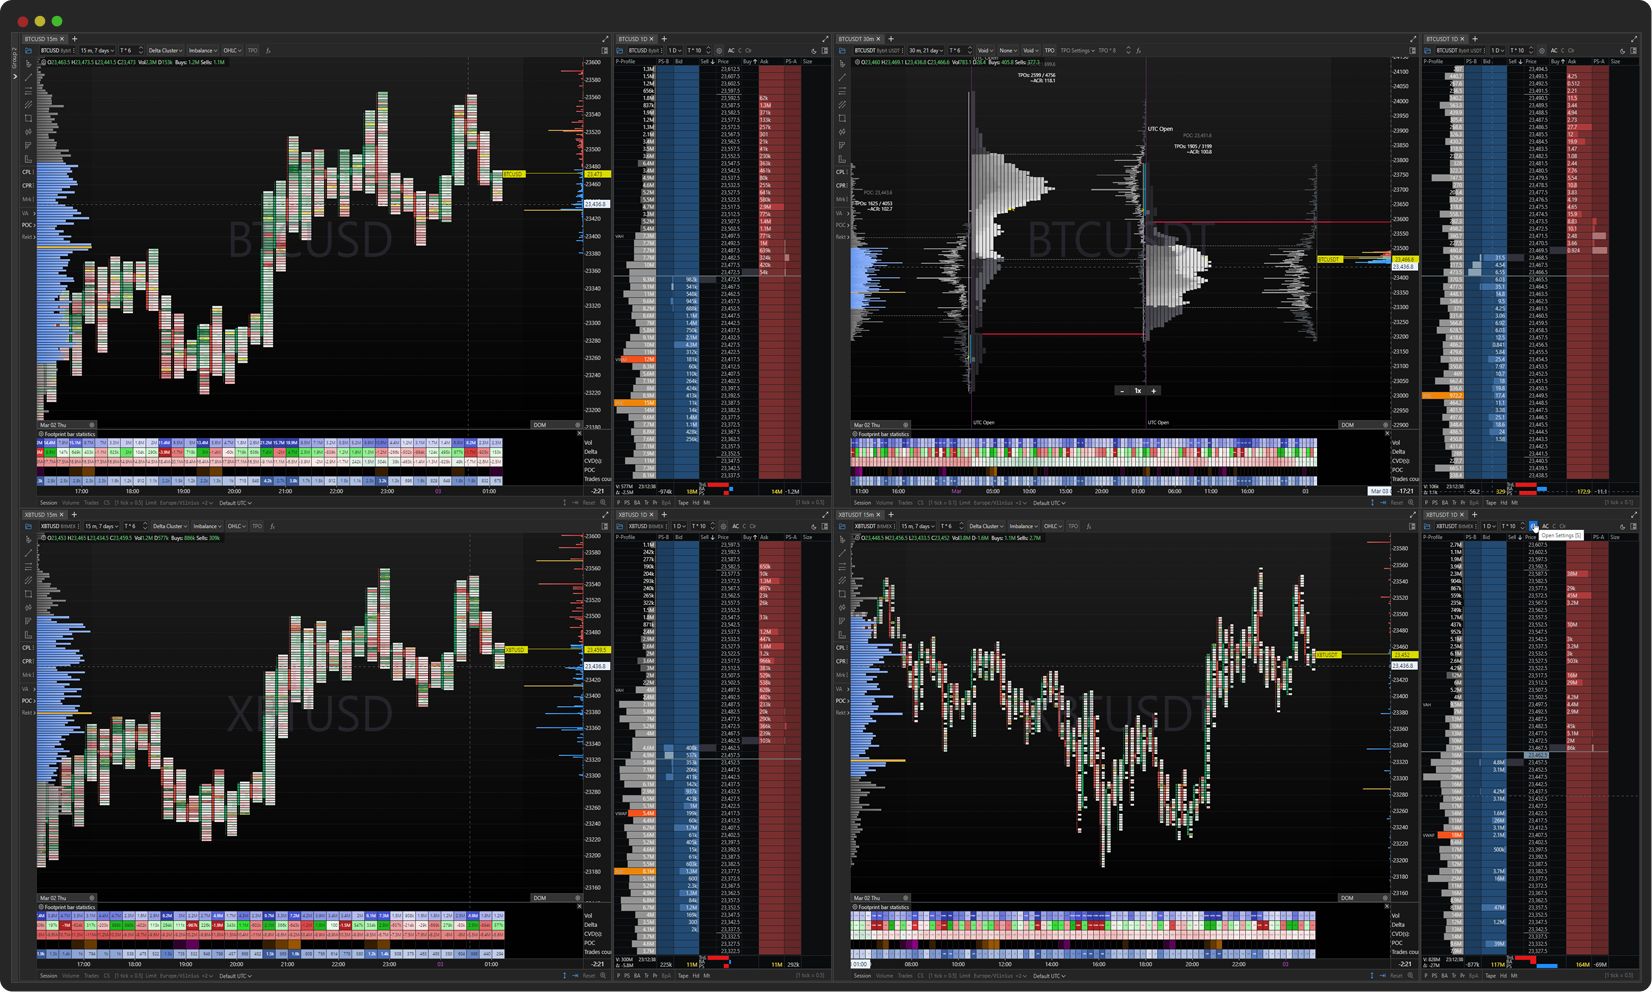Toggle Volume in BTCUSD 15m bottom bar

(x=70, y=502)
